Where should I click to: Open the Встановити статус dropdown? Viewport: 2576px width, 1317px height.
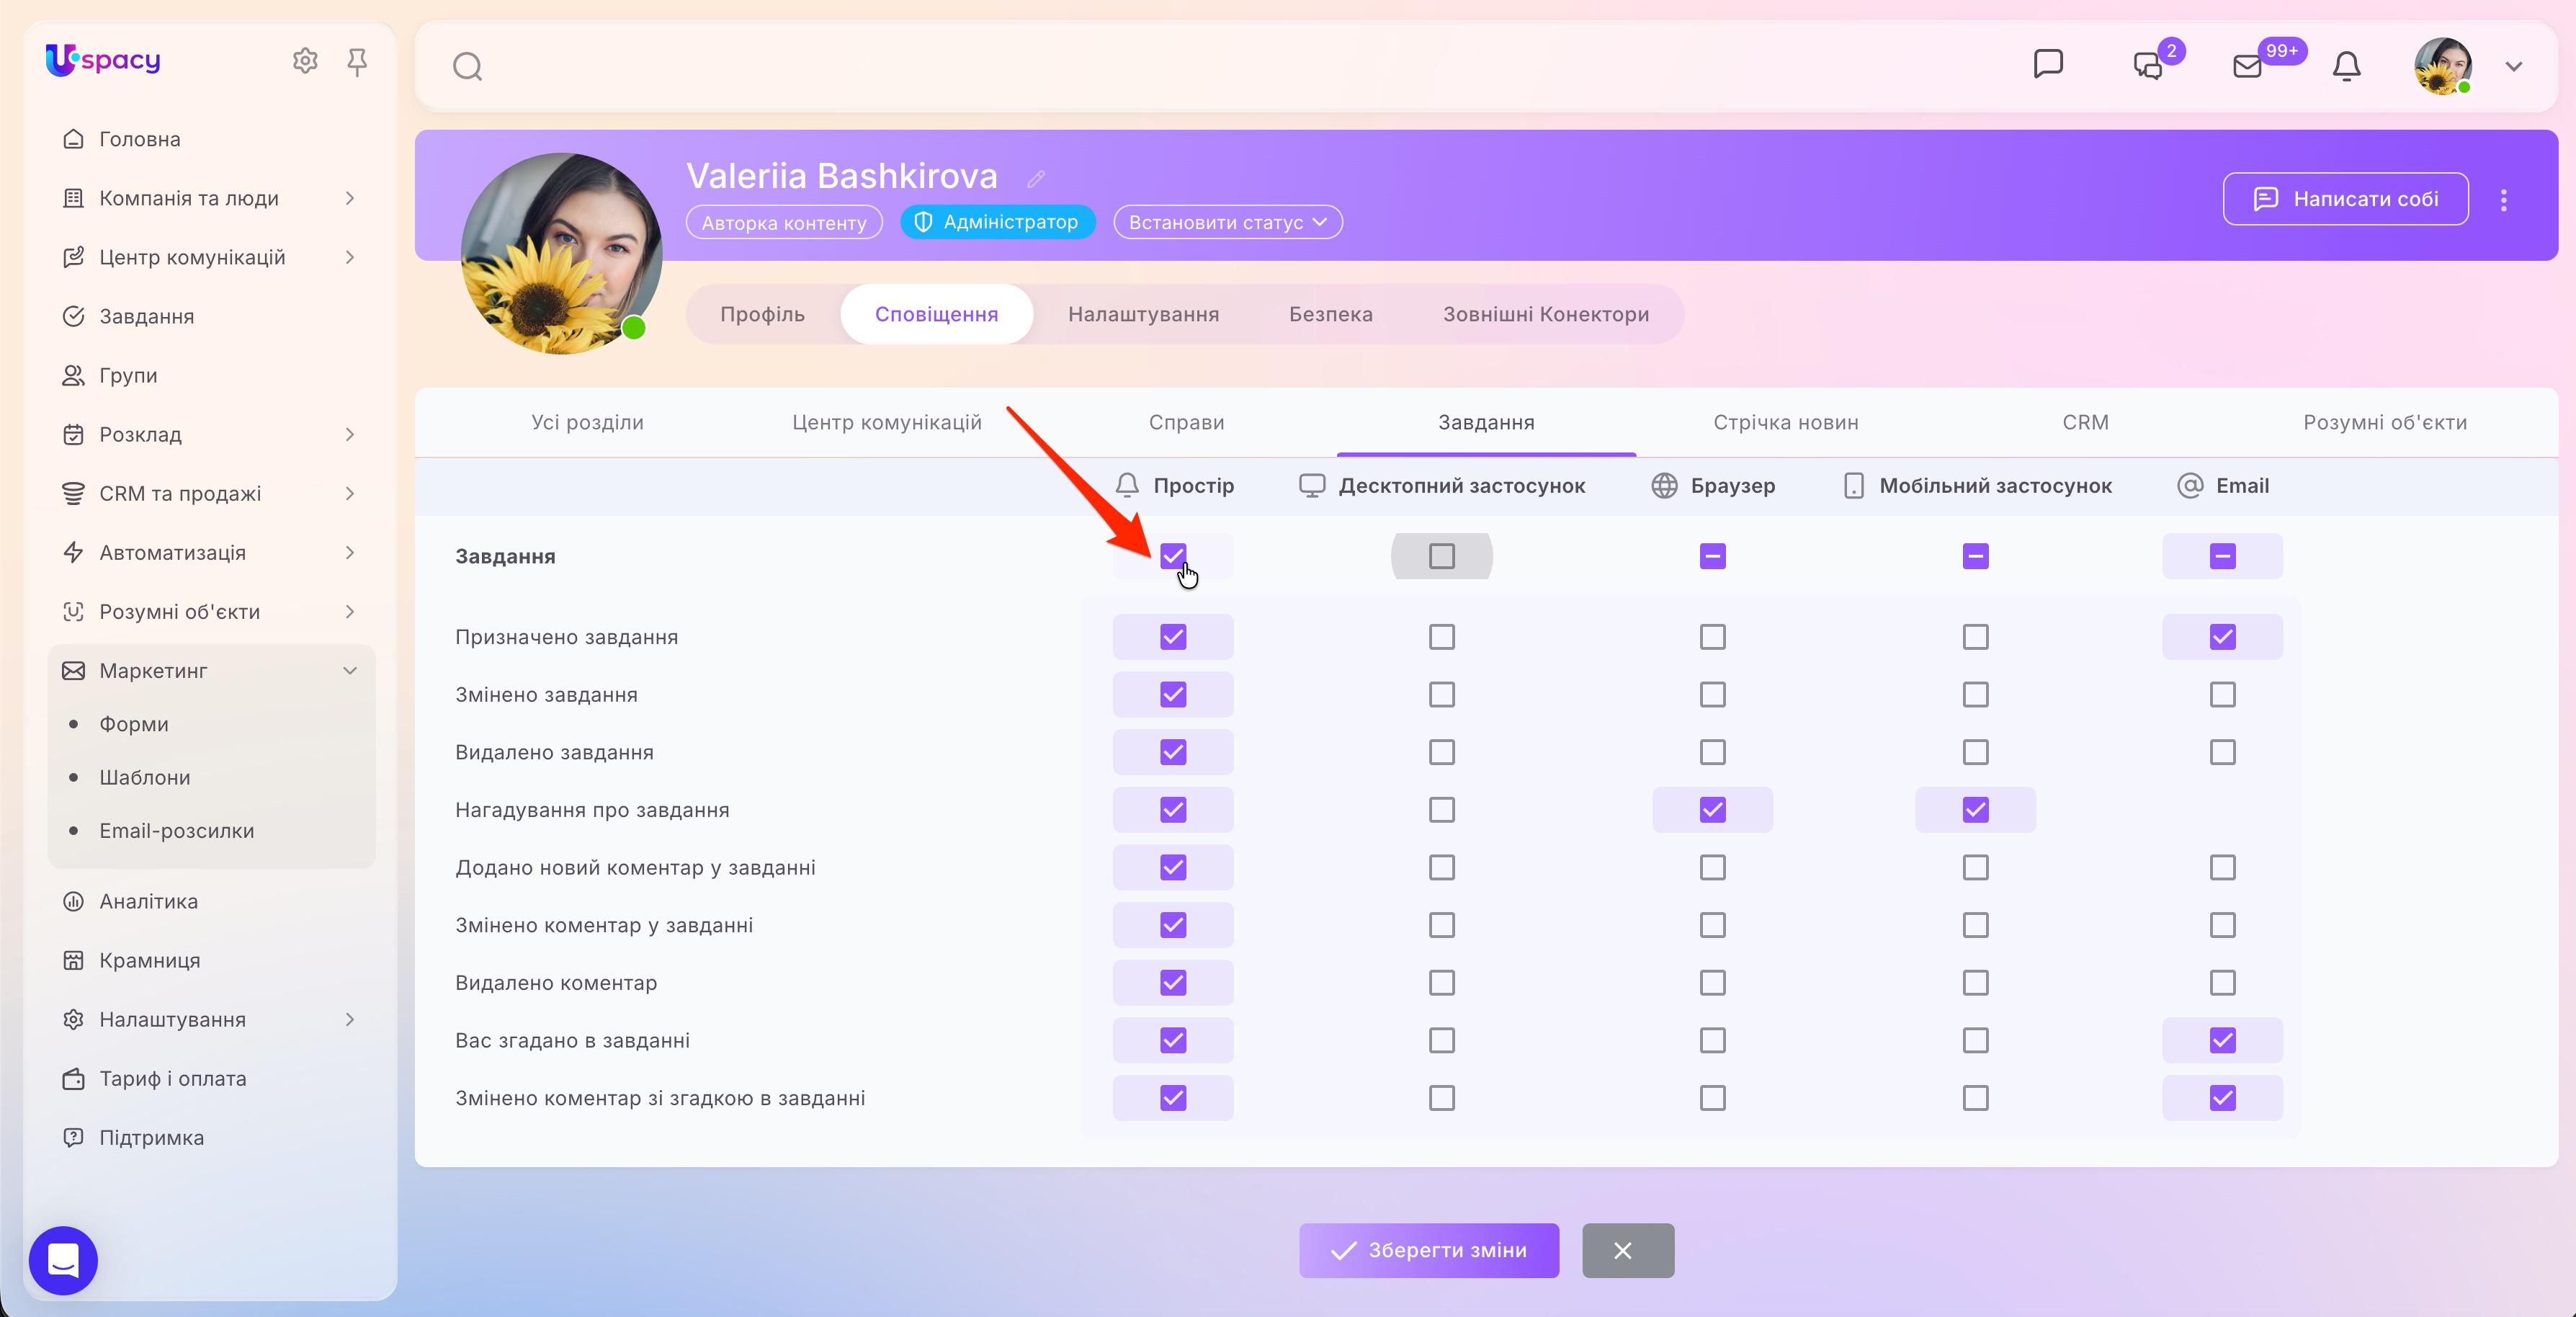click(x=1227, y=222)
